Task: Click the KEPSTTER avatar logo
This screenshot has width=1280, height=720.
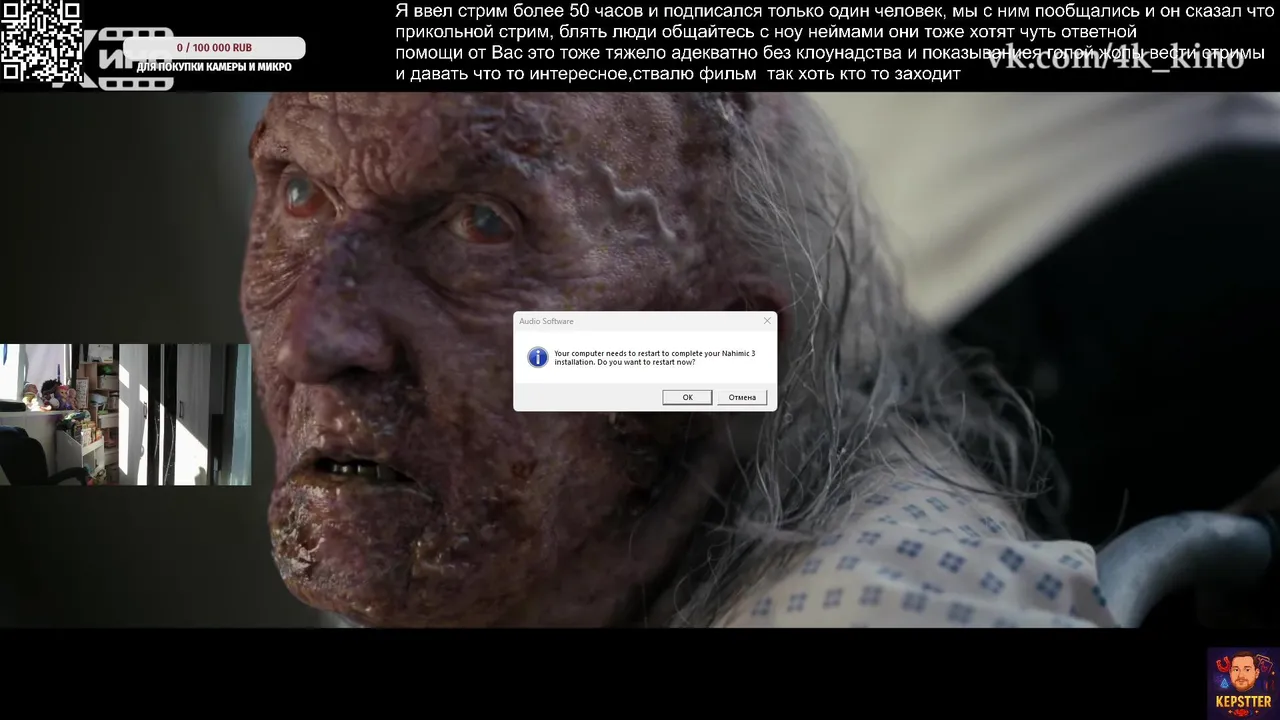Action: click(x=1243, y=682)
